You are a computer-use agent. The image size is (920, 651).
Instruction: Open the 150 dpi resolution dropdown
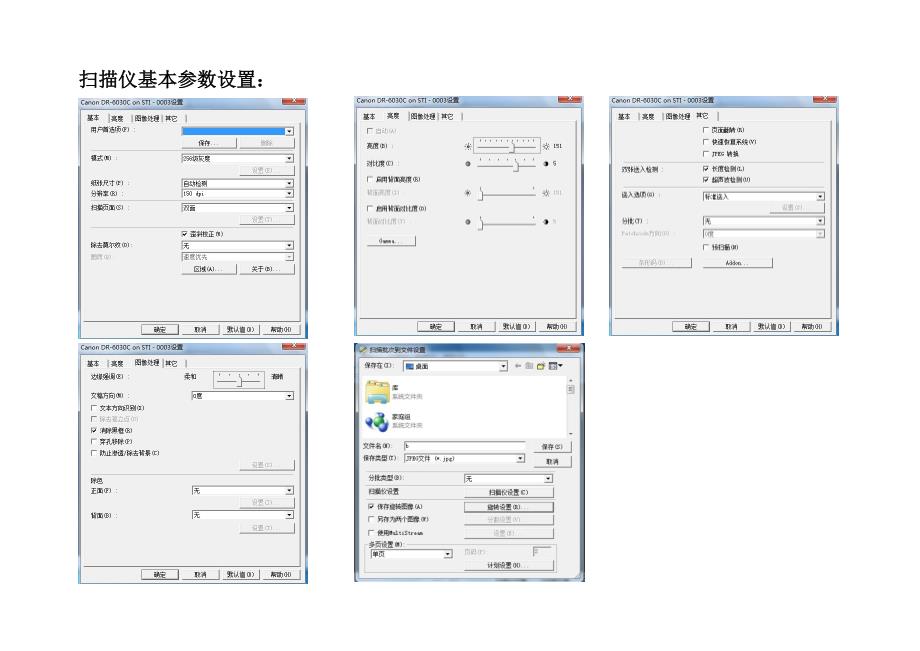(289, 193)
